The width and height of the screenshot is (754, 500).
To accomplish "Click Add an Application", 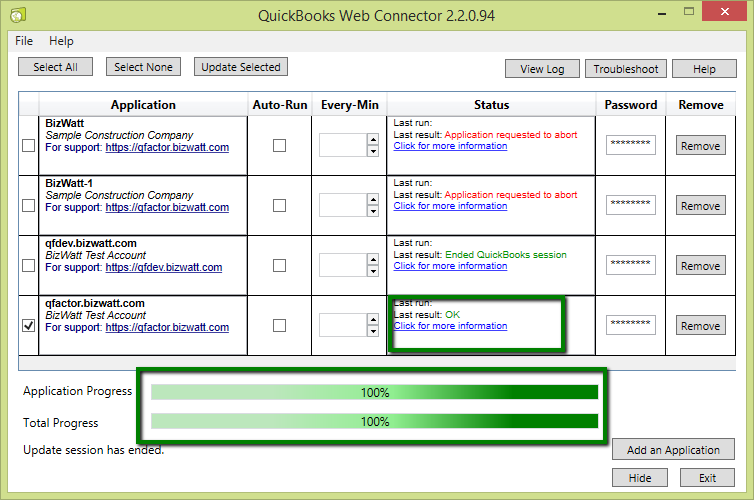I will pos(673,450).
